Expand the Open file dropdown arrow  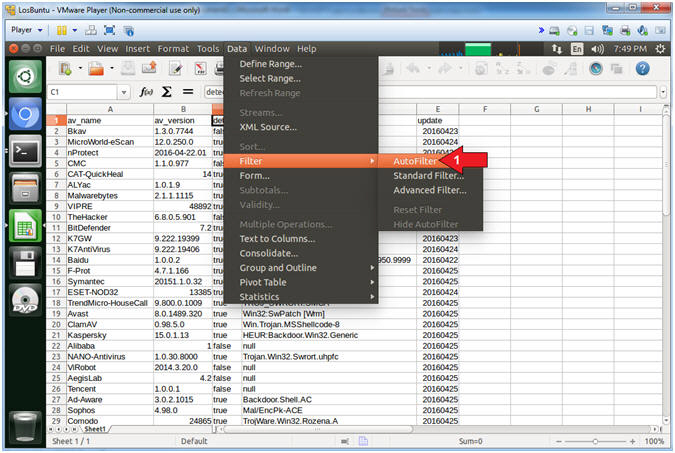click(112, 68)
